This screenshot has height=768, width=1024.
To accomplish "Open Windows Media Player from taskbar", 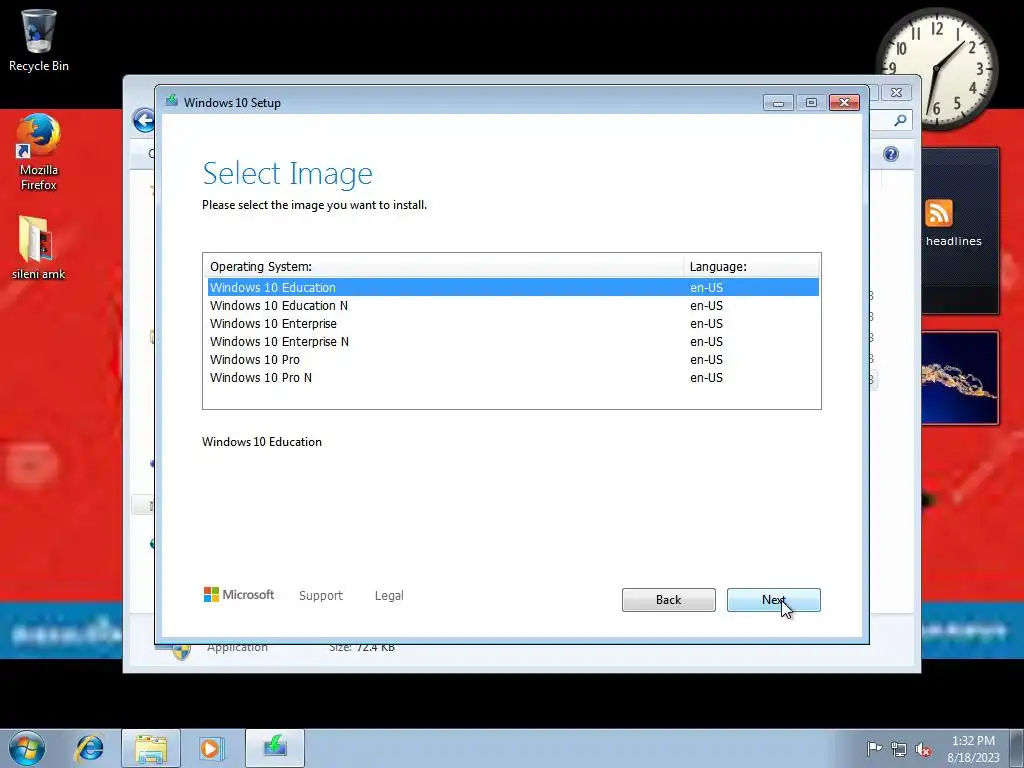I will [211, 748].
